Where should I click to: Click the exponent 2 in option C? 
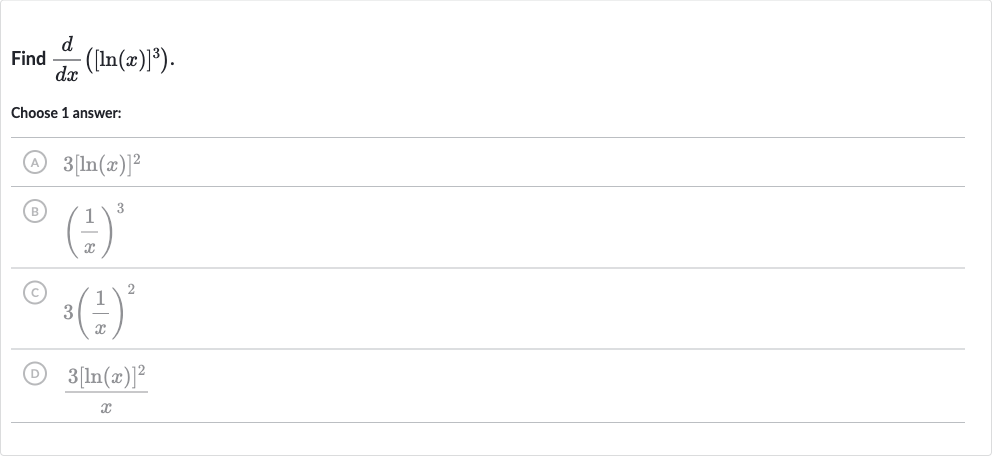click(131, 290)
